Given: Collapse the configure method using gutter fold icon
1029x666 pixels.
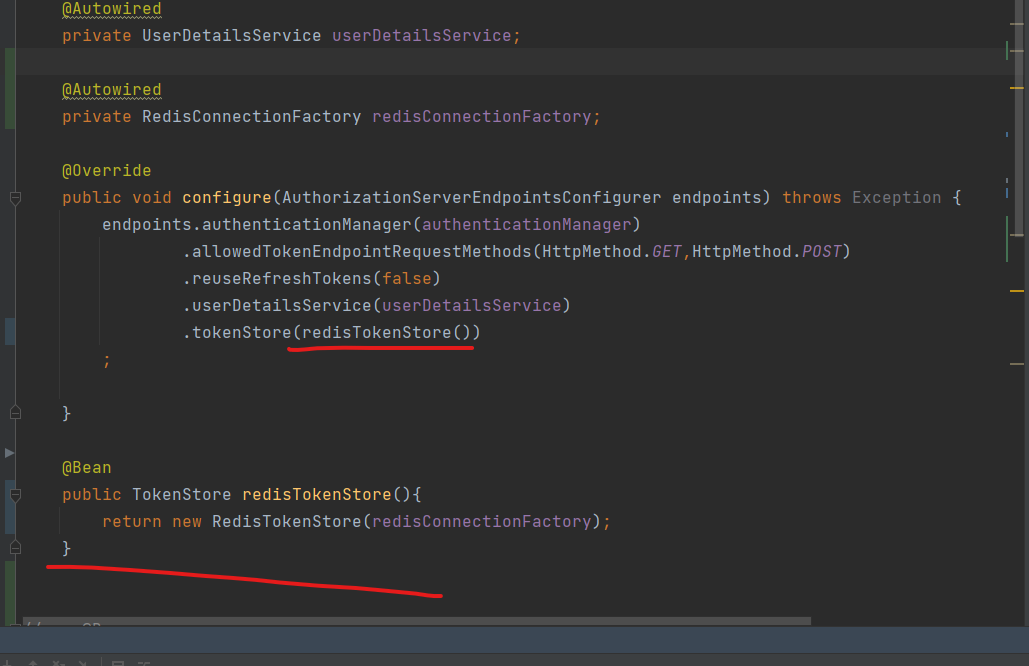Looking at the screenshot, I should coord(15,198).
